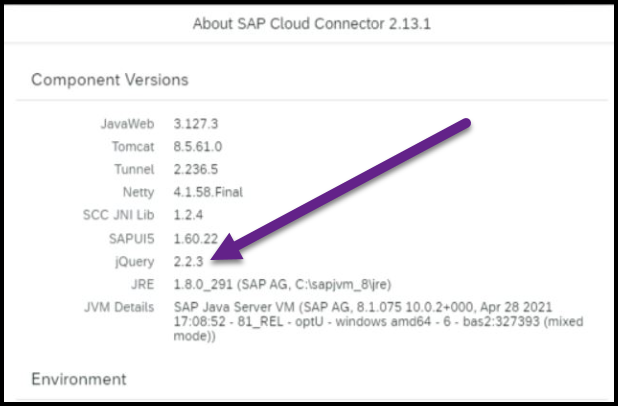Click the SCC JNI Lib value 1.2.4
The image size is (618, 406).
click(188, 215)
